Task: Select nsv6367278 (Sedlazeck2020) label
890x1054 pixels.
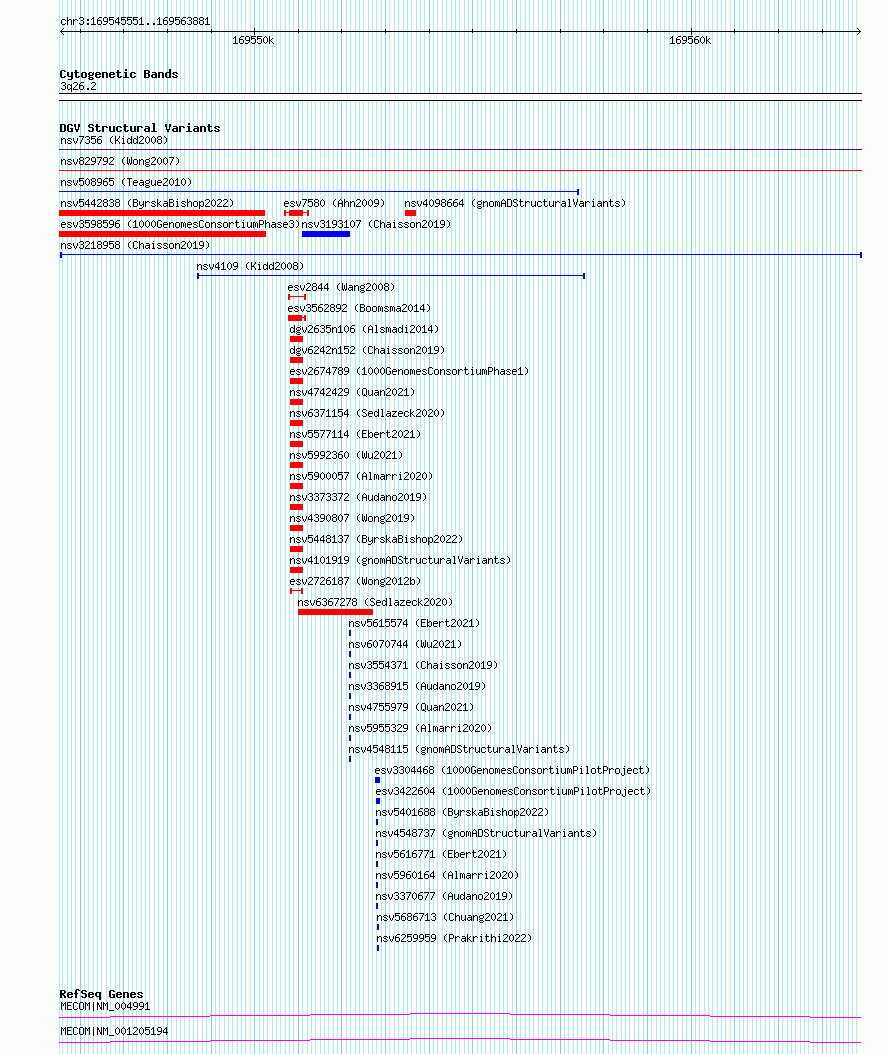Action: click(375, 602)
